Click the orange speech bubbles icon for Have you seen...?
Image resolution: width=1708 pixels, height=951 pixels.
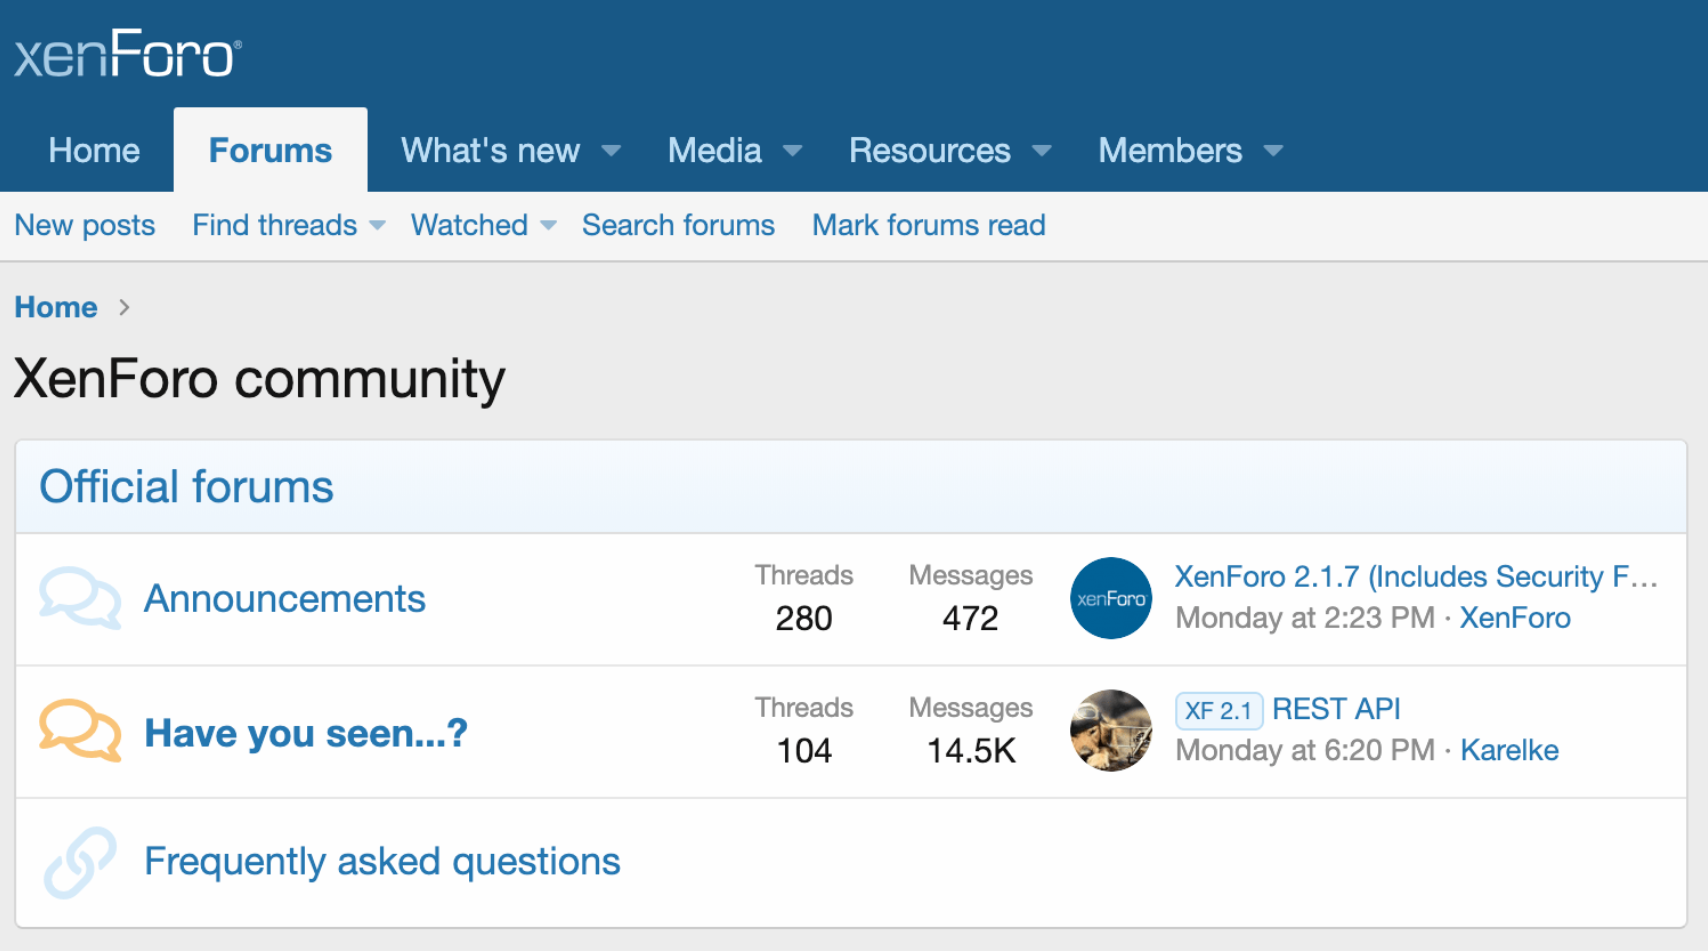[x=80, y=731]
